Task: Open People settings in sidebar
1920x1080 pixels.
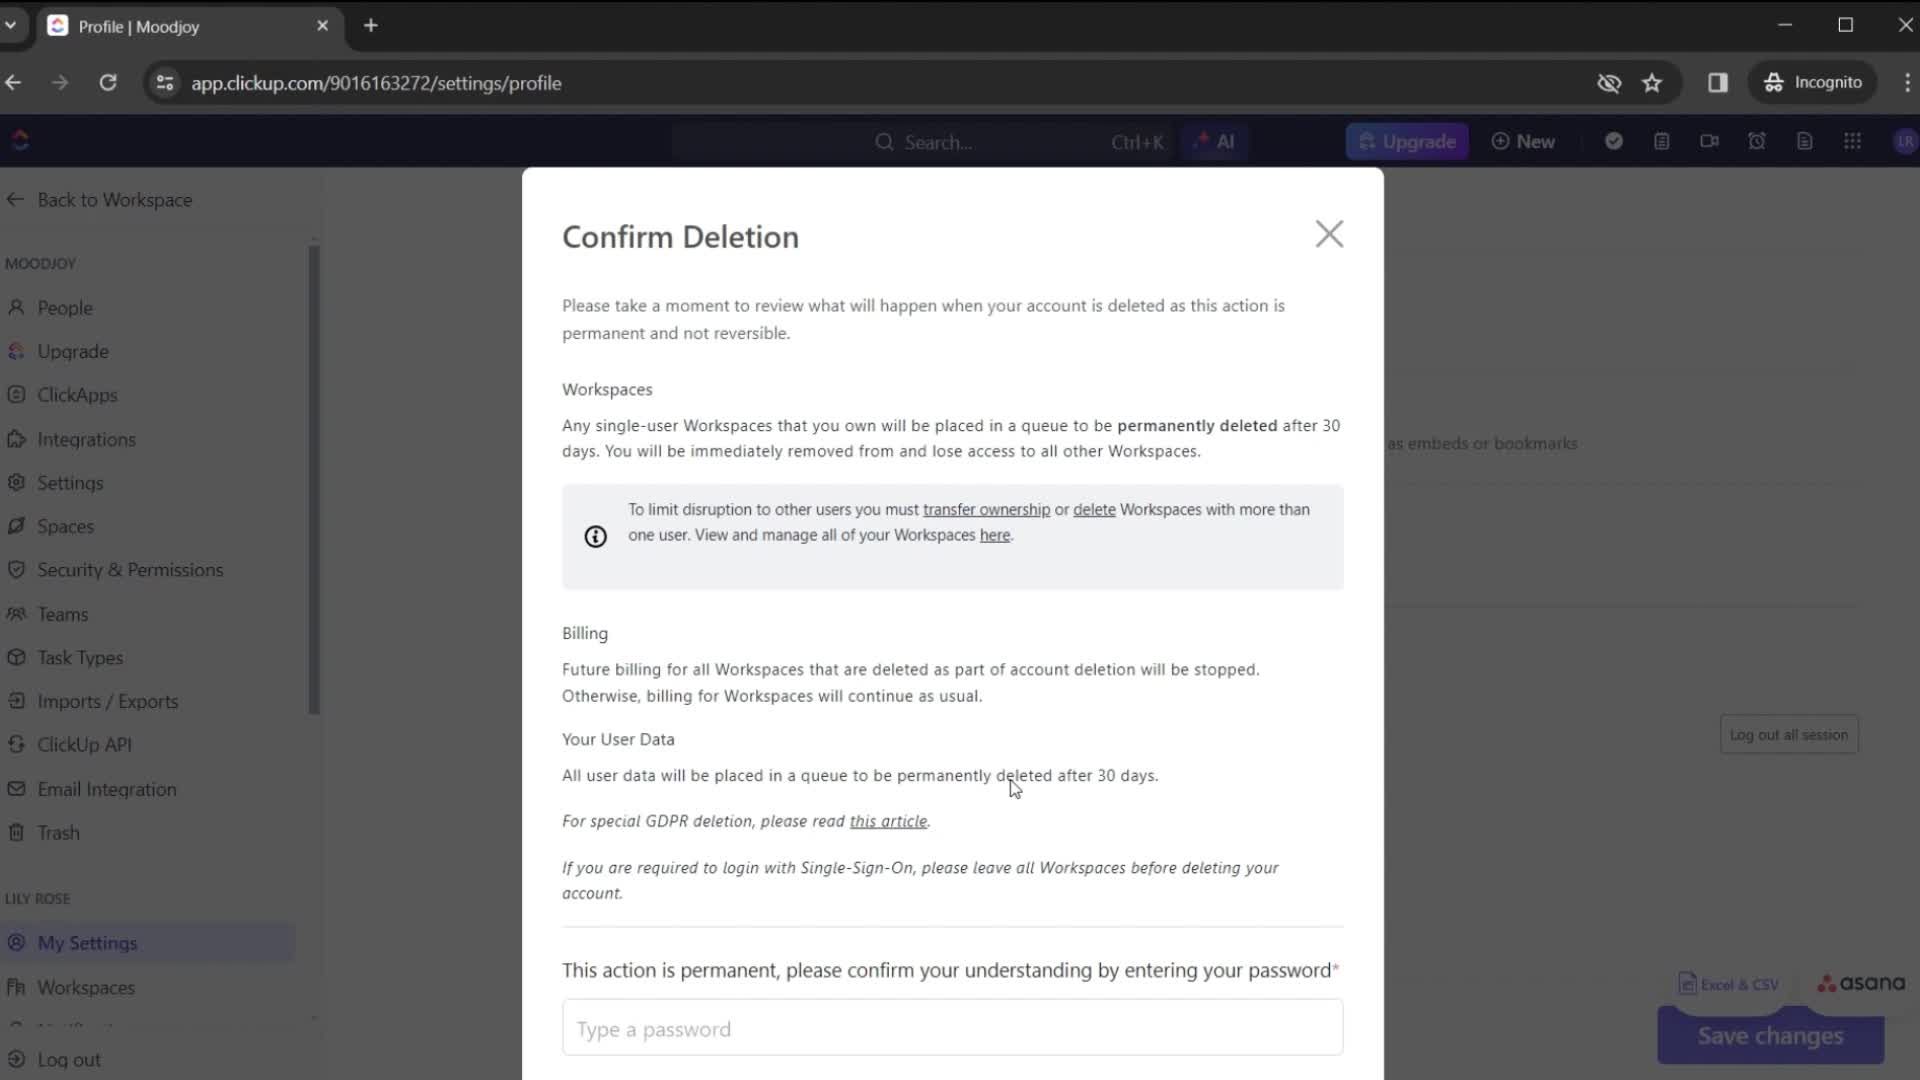Action: point(65,308)
